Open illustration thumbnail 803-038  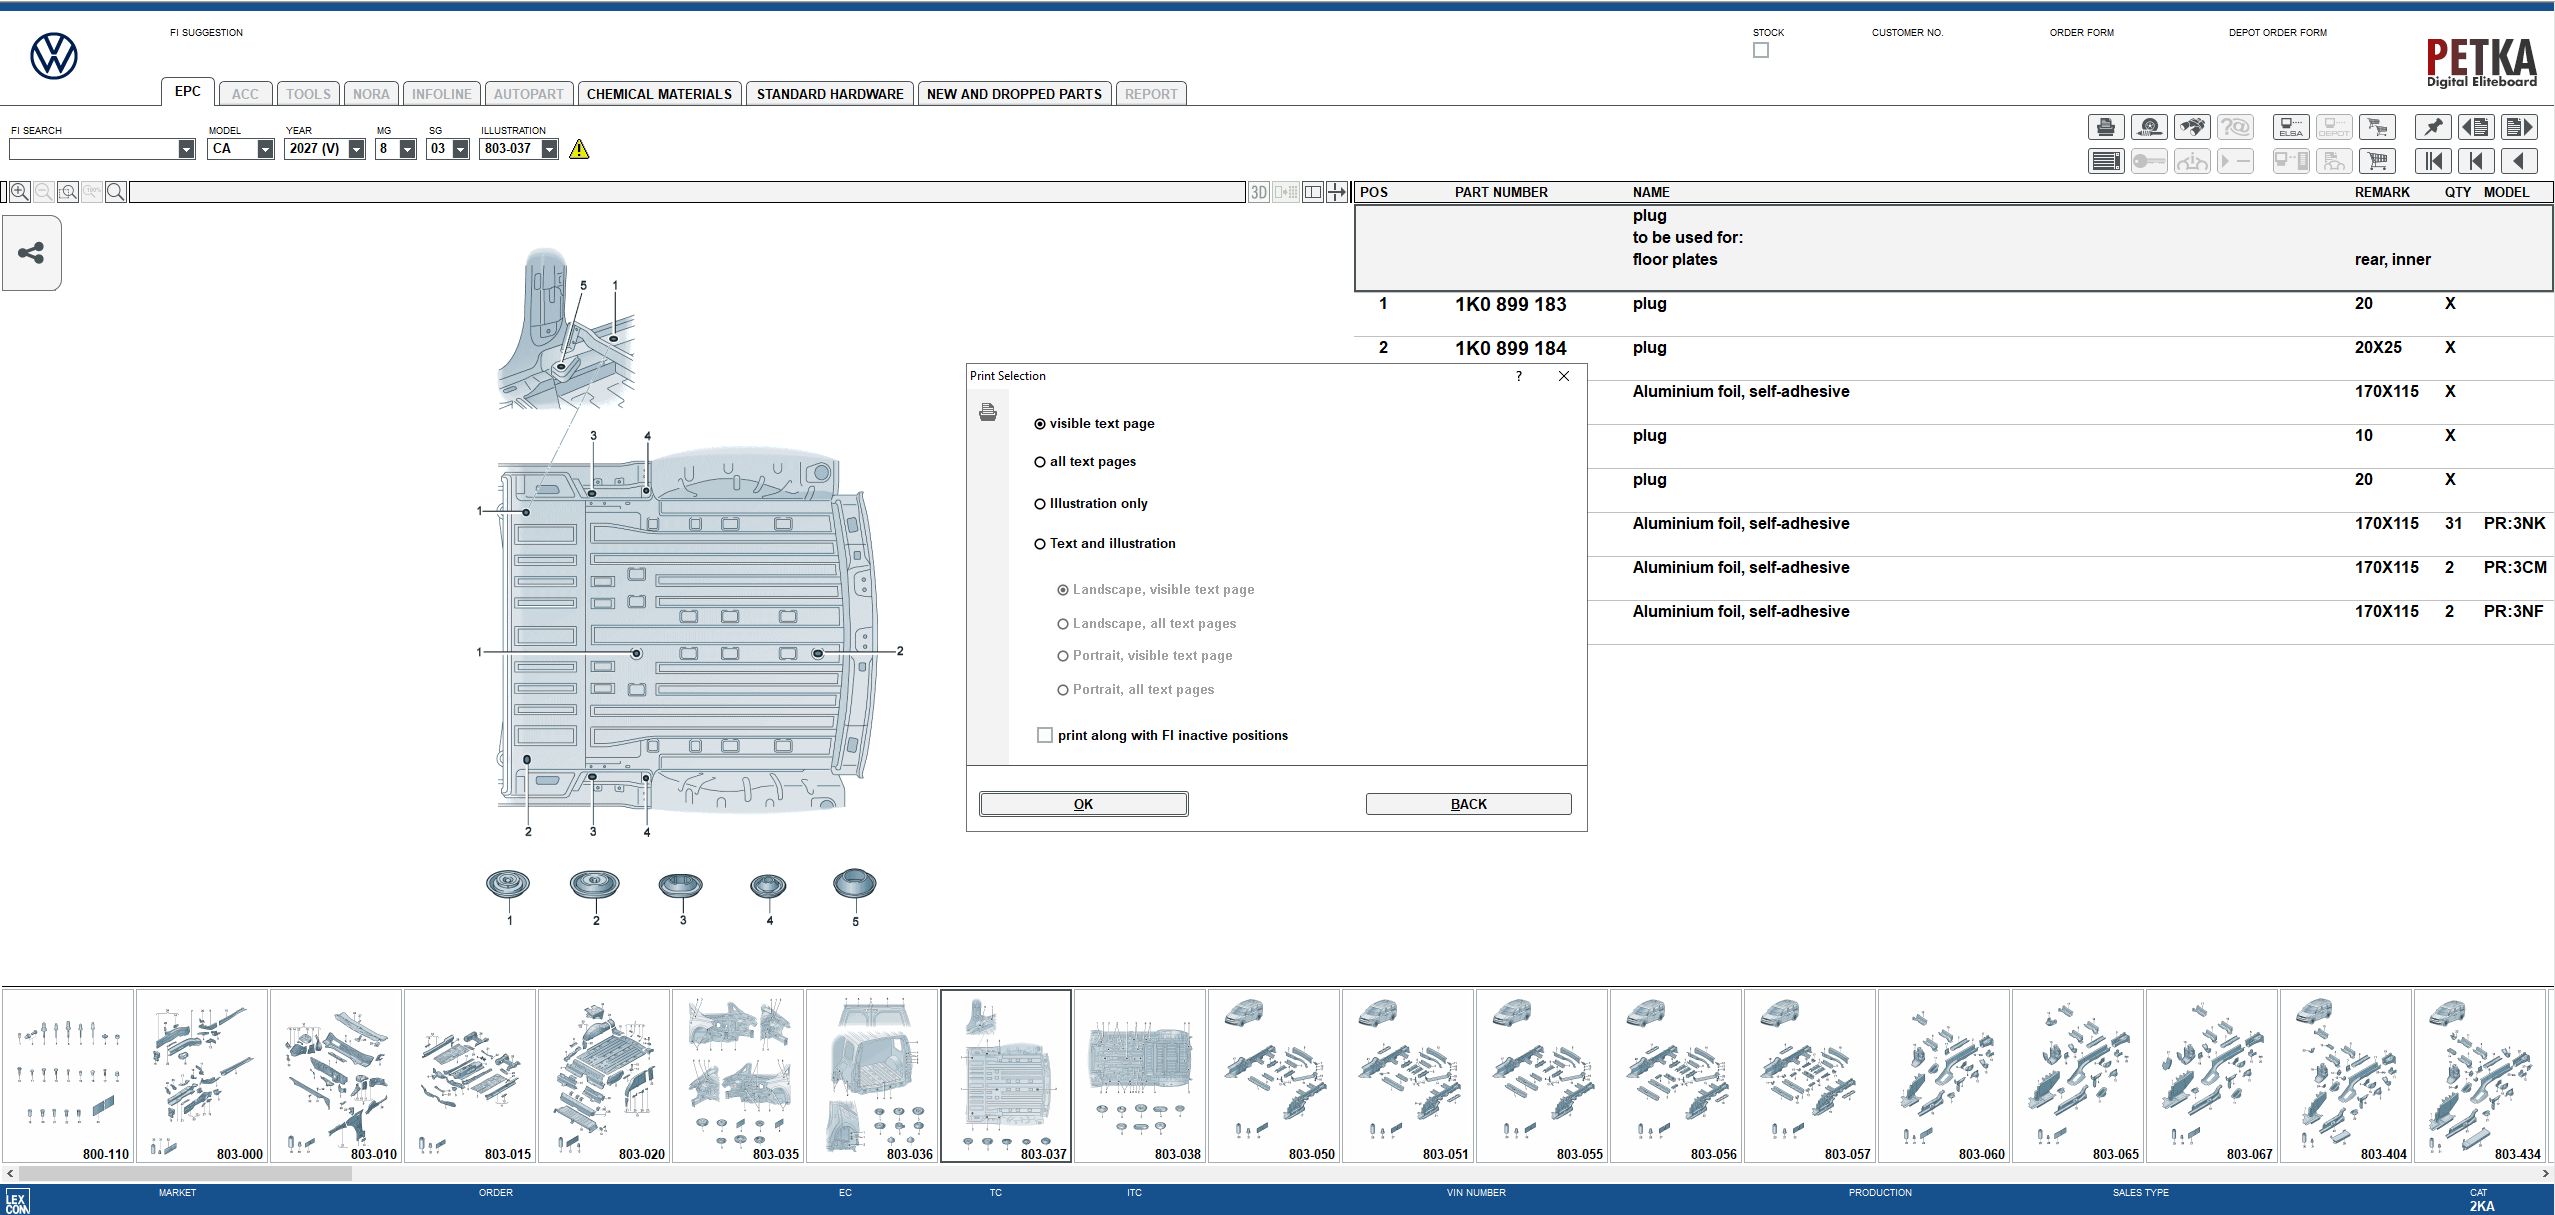tap(1139, 1076)
